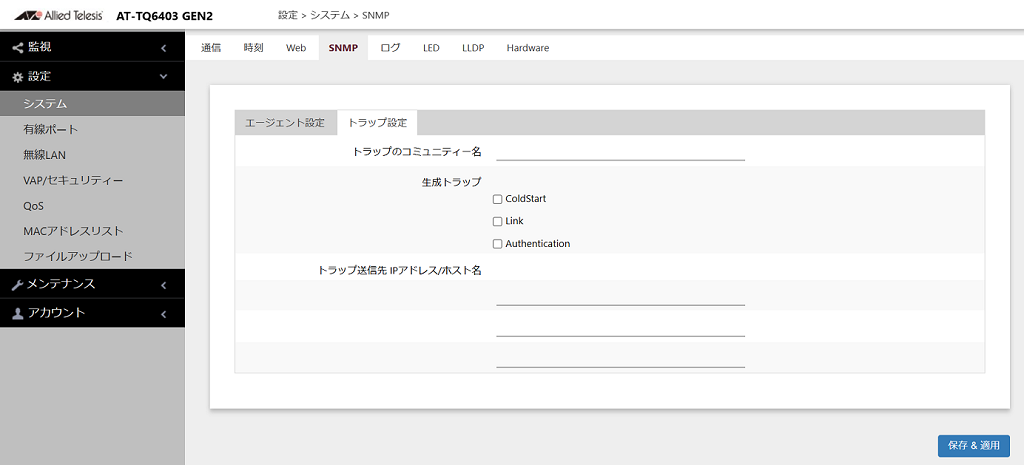Collapse the 設定 menu chevron
This screenshot has height=465, width=1024.
(x=163, y=77)
